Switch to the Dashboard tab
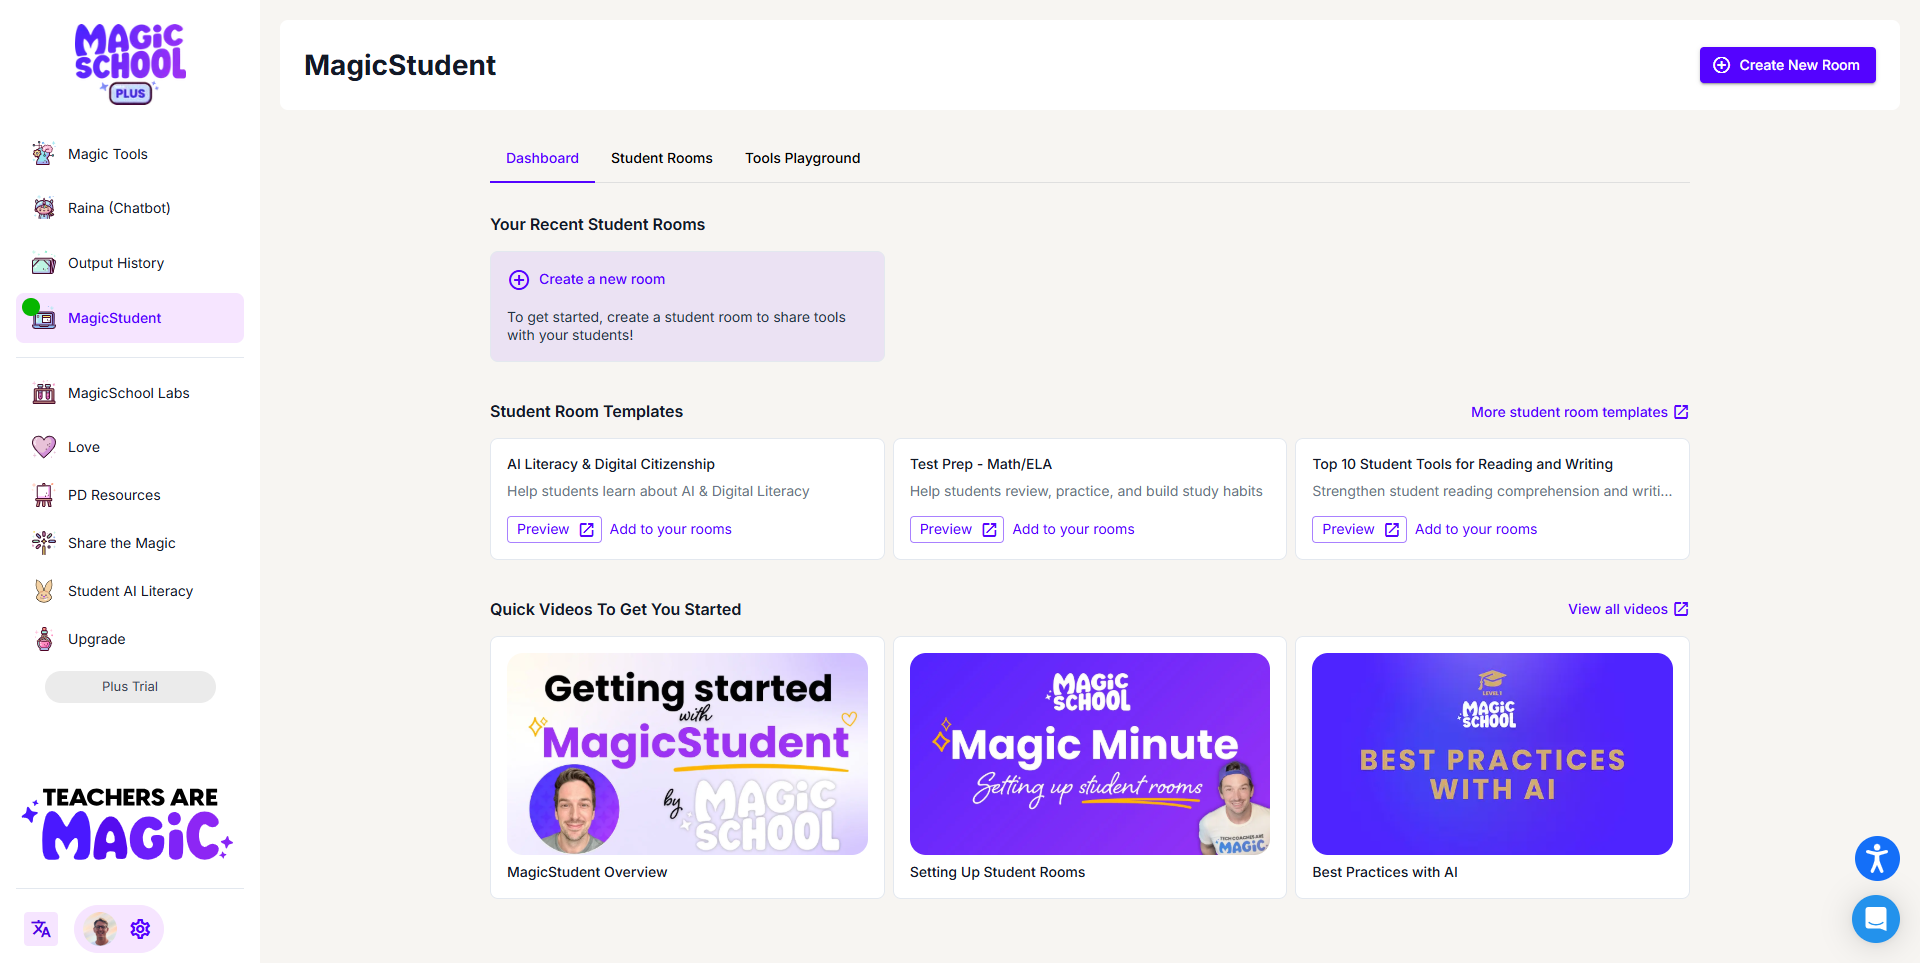The image size is (1920, 963). coord(542,158)
